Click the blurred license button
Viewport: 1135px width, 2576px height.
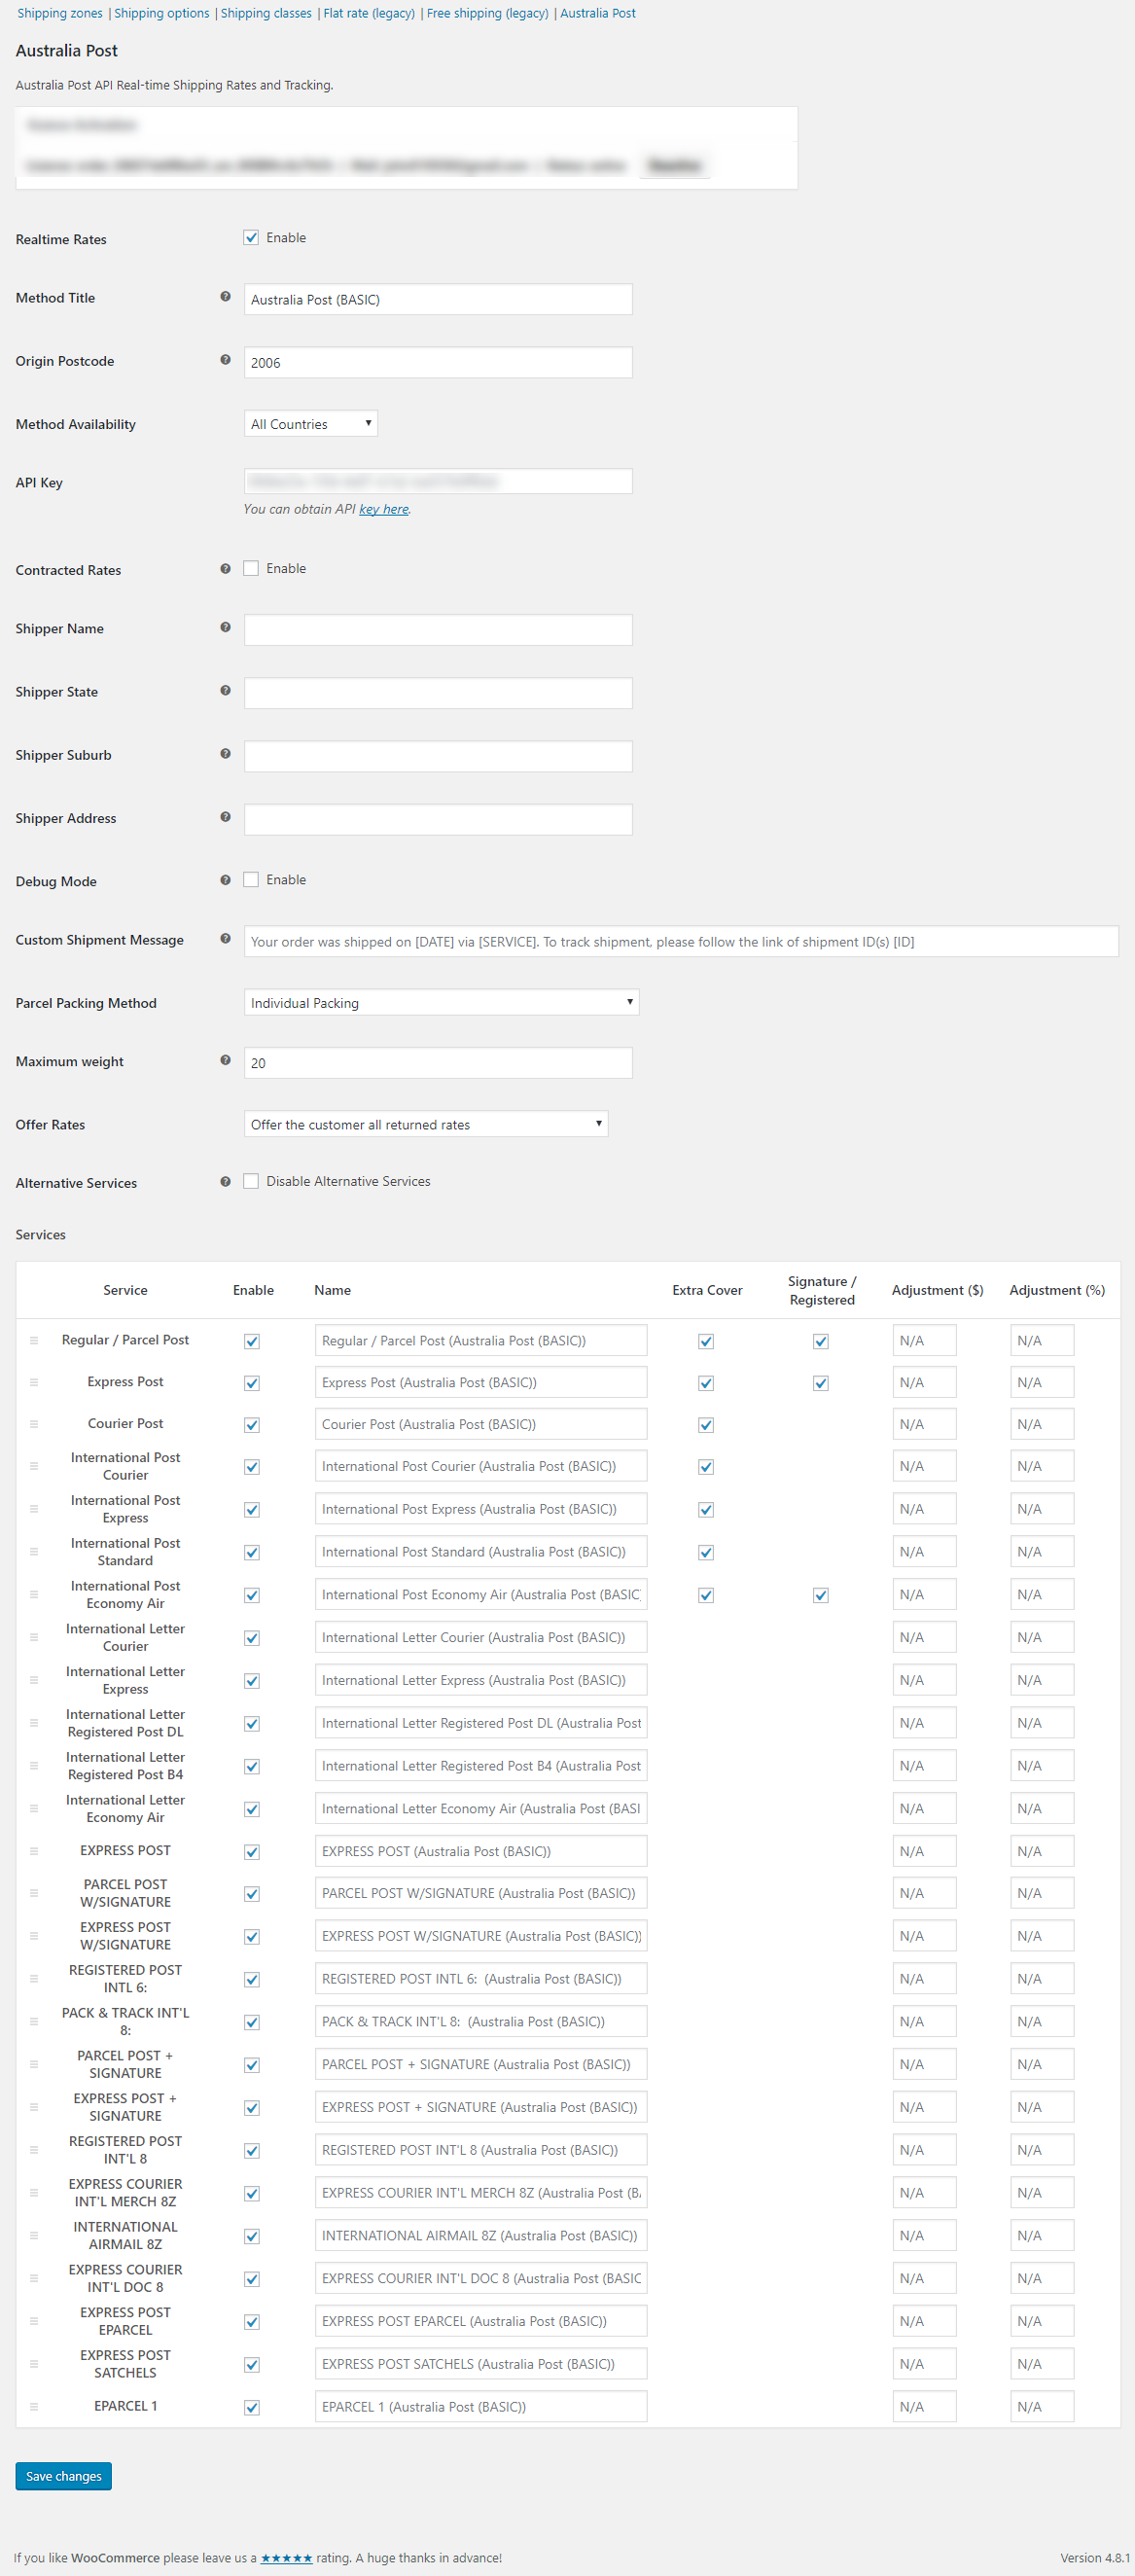(x=675, y=165)
